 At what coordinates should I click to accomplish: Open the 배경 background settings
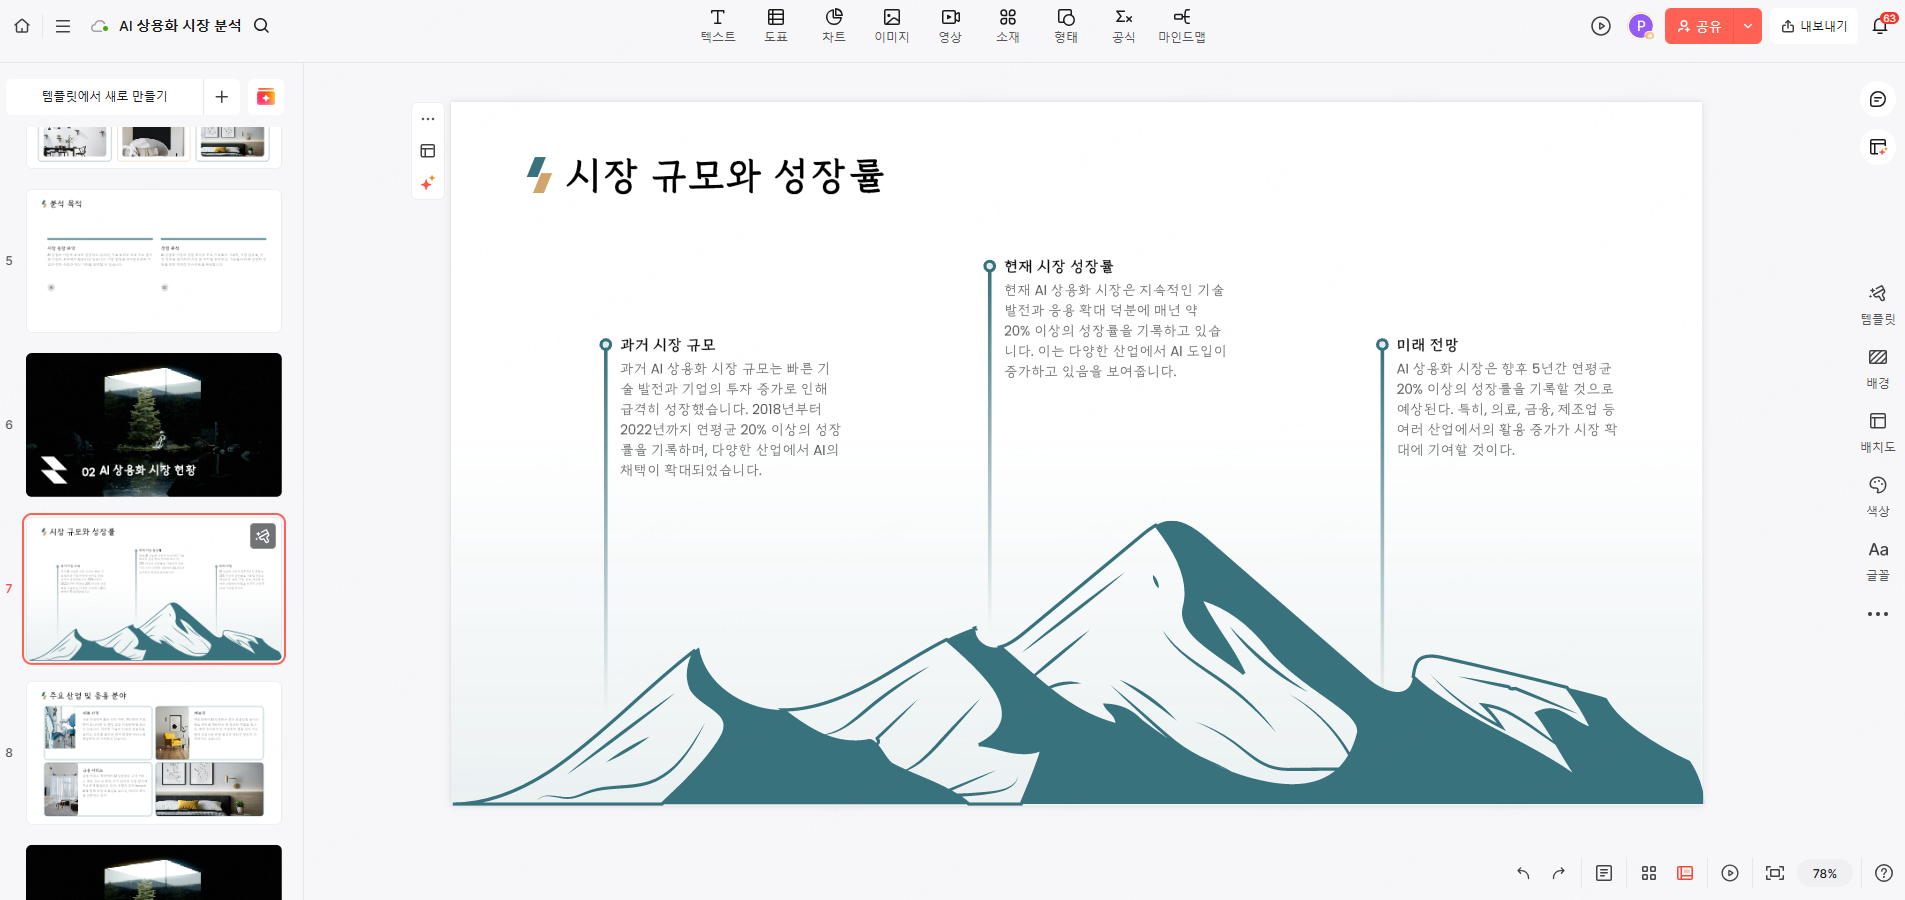[x=1878, y=369]
